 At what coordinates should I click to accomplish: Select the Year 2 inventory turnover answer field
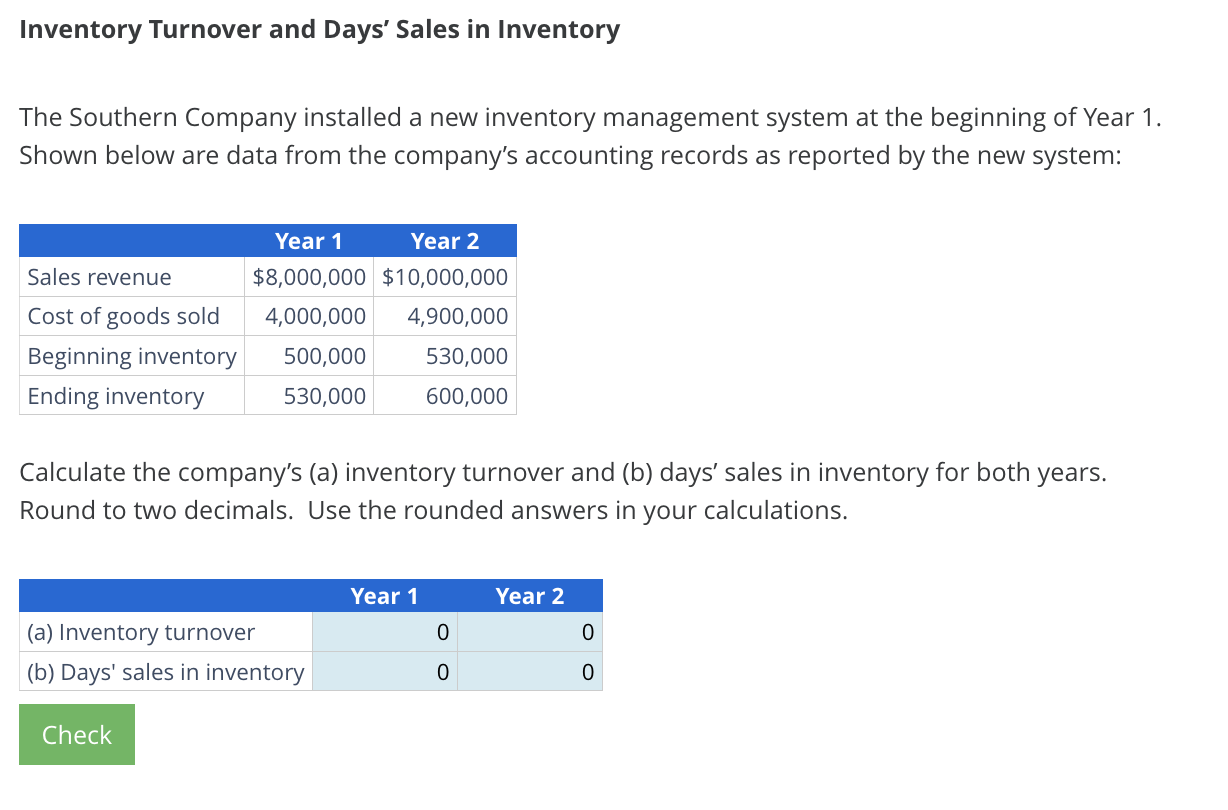tap(530, 632)
